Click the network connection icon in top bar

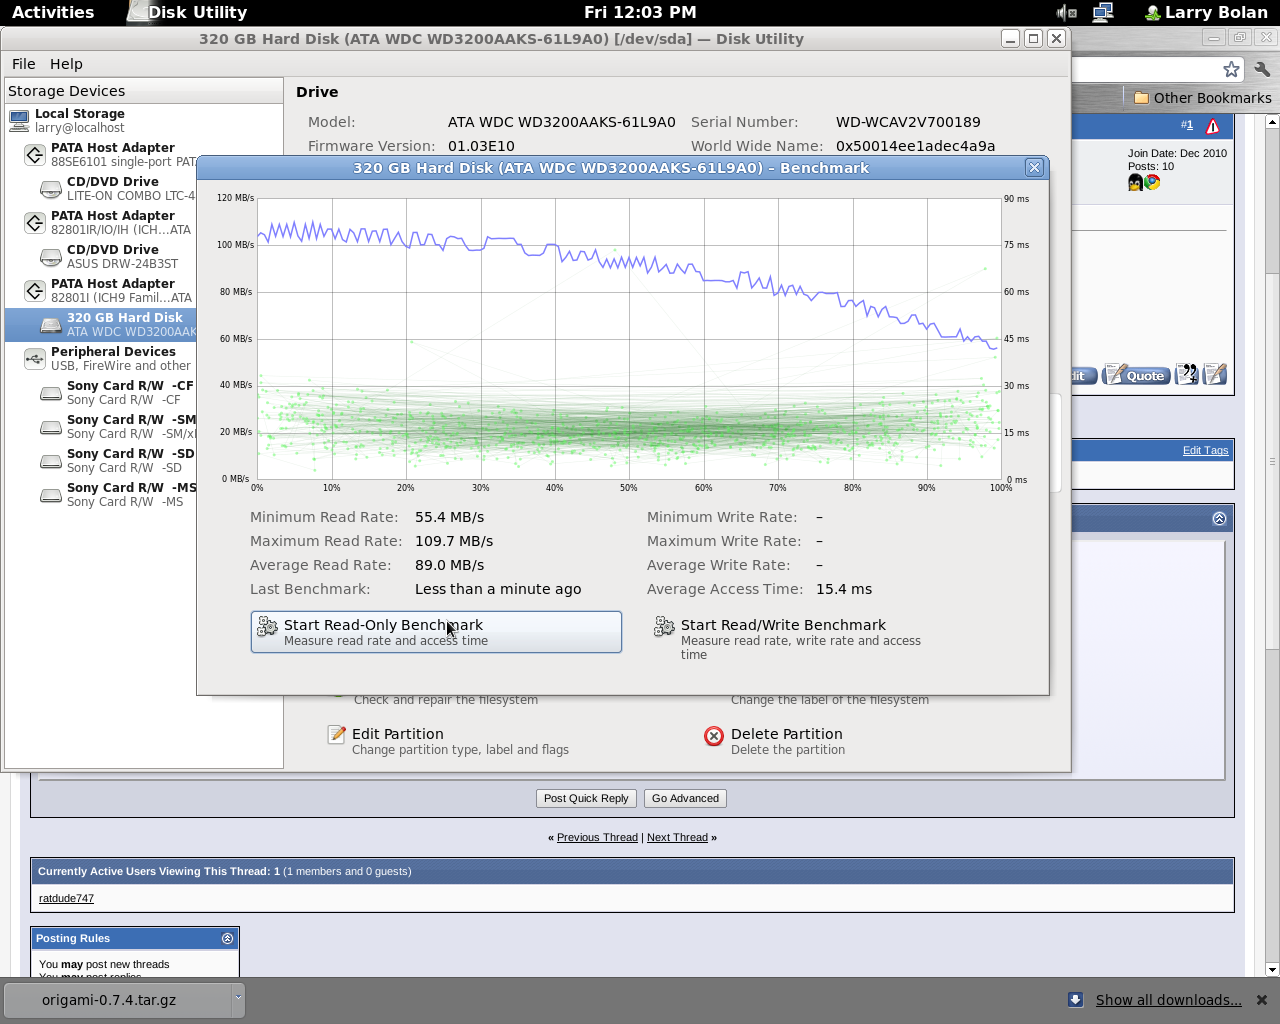[x=1103, y=12]
